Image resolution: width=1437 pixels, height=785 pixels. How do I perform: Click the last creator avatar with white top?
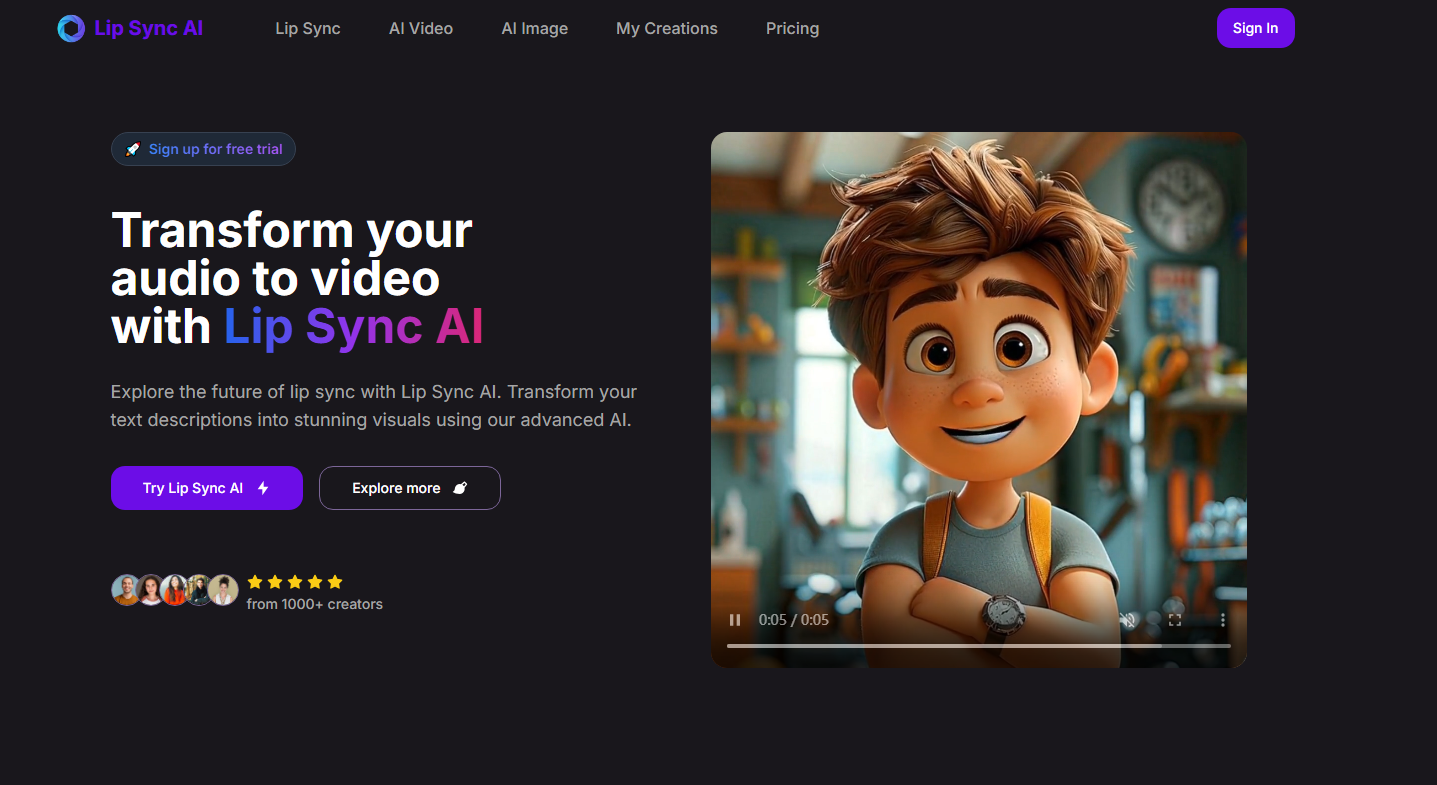click(224, 590)
